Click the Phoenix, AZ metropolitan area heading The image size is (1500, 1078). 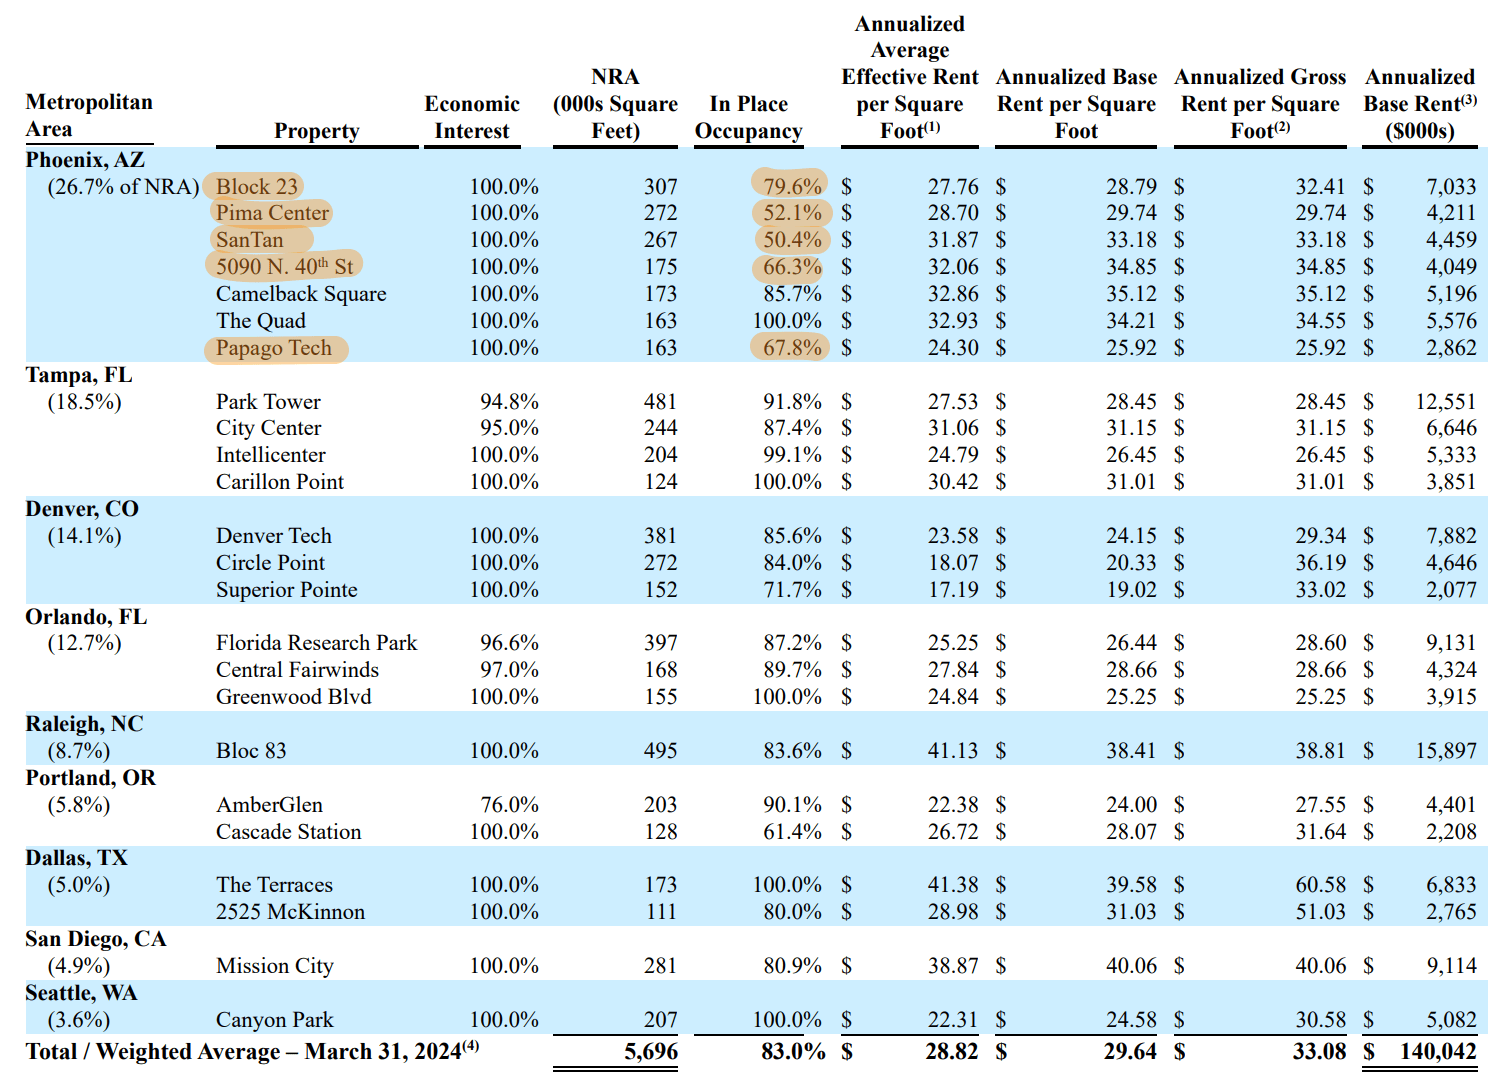pyautogui.click(x=85, y=160)
